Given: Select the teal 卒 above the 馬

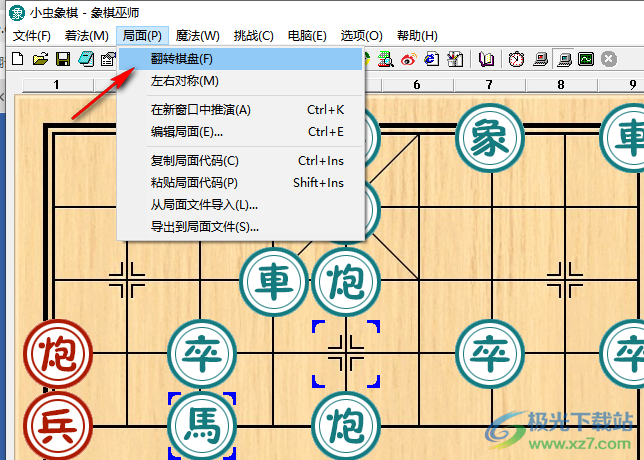Looking at the screenshot, I should [202, 353].
